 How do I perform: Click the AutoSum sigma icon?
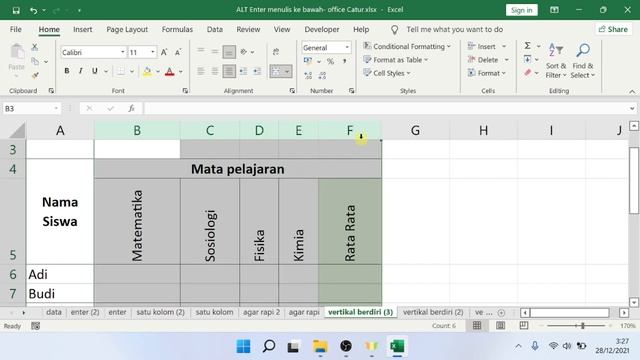pos(528,46)
